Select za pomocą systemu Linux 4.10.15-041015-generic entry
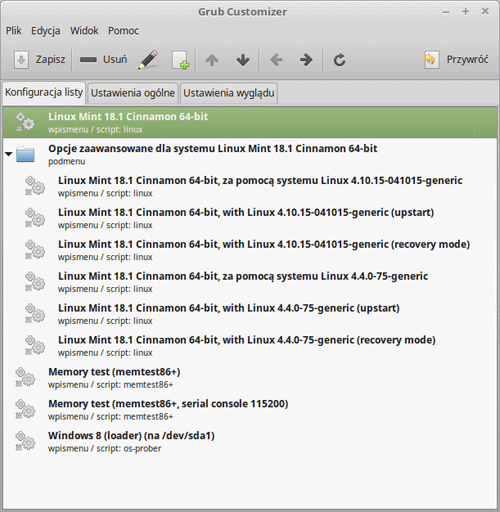The height and width of the screenshot is (512, 500). [250, 186]
